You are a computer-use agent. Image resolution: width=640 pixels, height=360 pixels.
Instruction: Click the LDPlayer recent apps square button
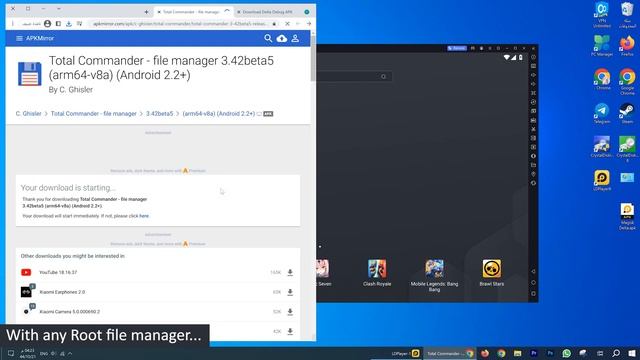pyautogui.click(x=533, y=293)
